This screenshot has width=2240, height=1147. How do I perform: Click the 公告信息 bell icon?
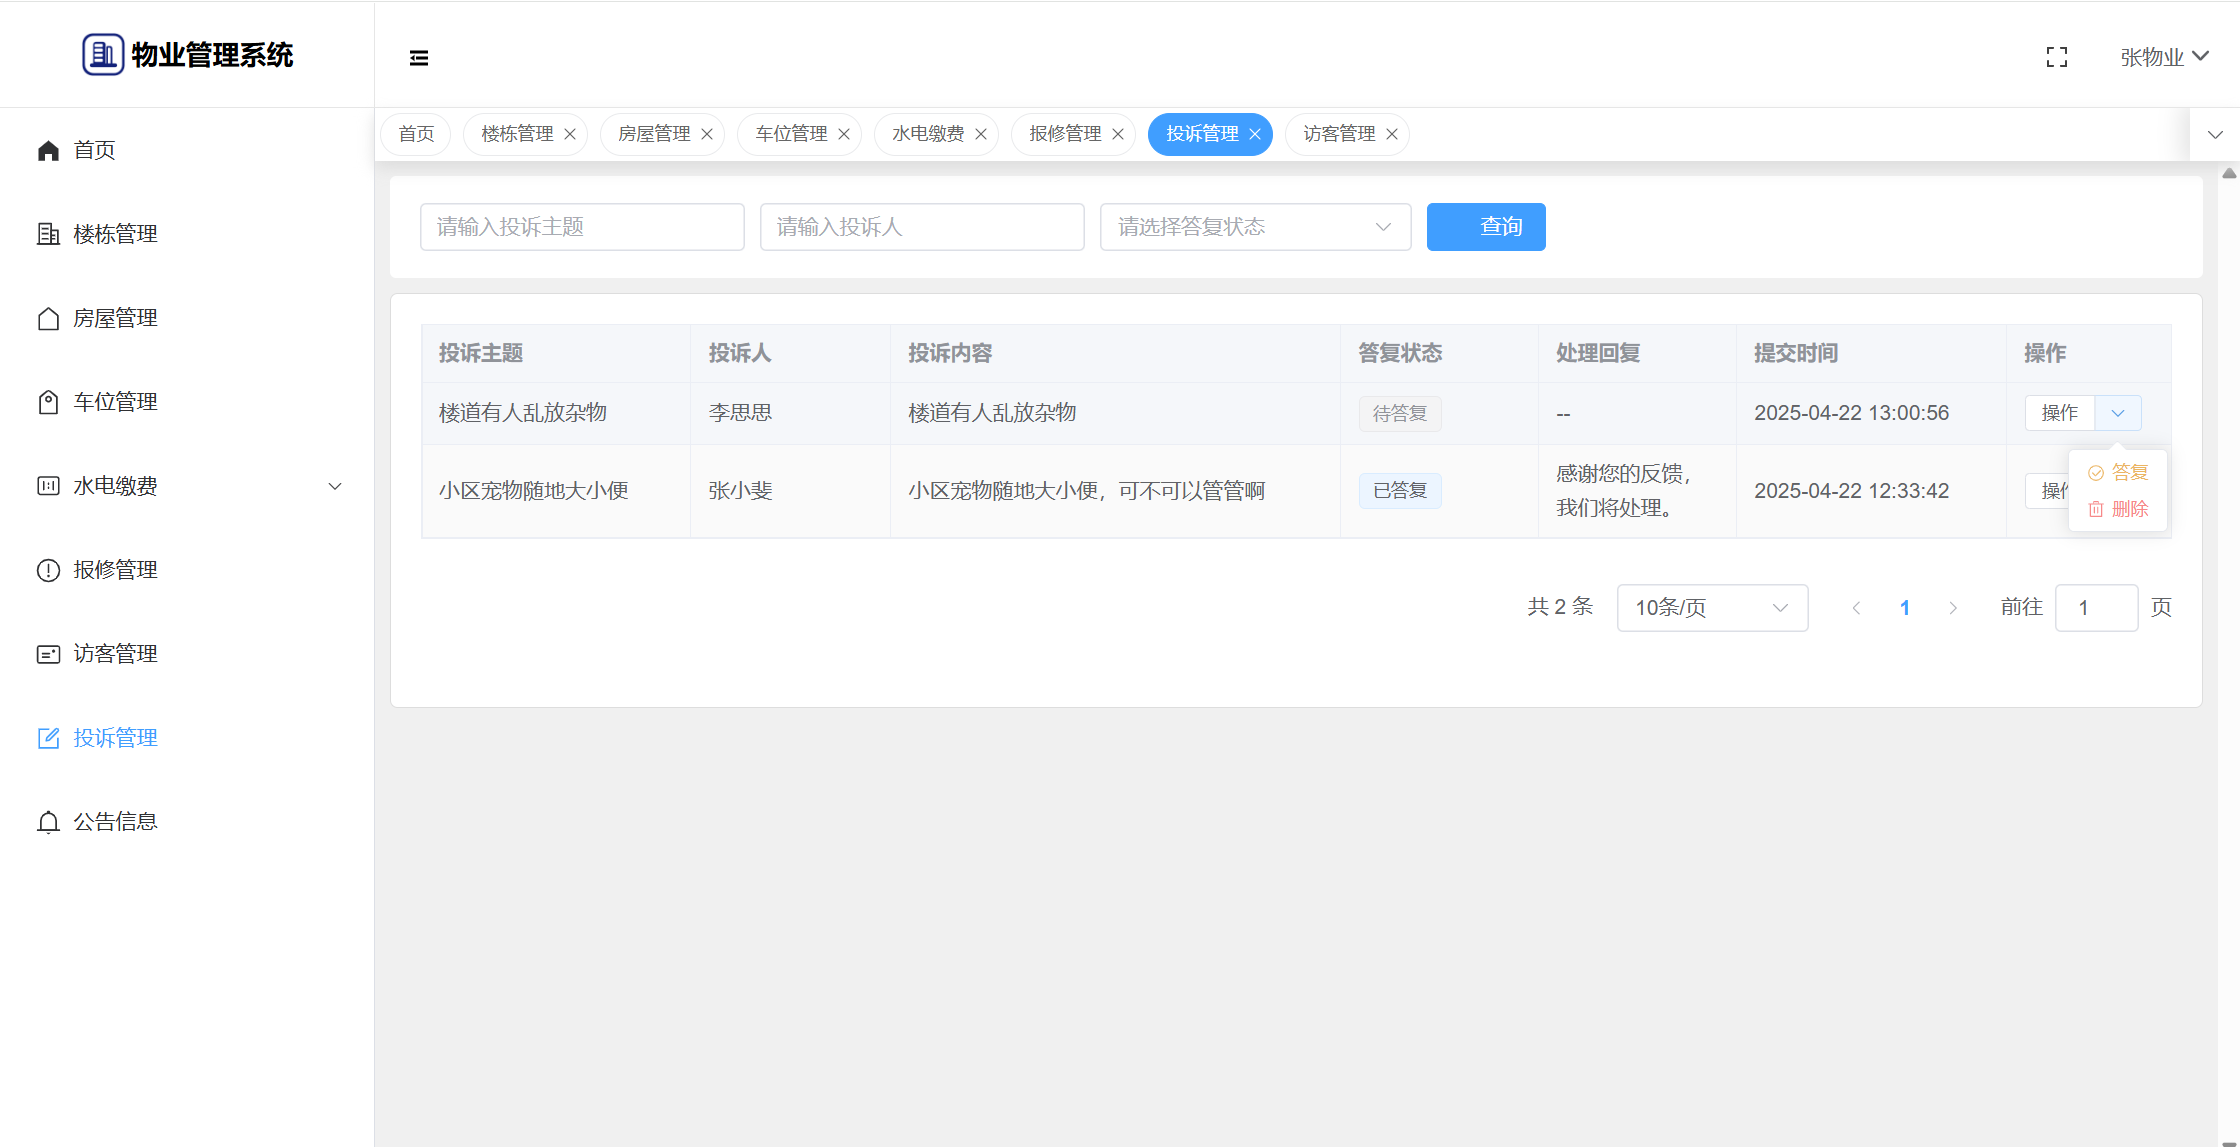point(48,822)
